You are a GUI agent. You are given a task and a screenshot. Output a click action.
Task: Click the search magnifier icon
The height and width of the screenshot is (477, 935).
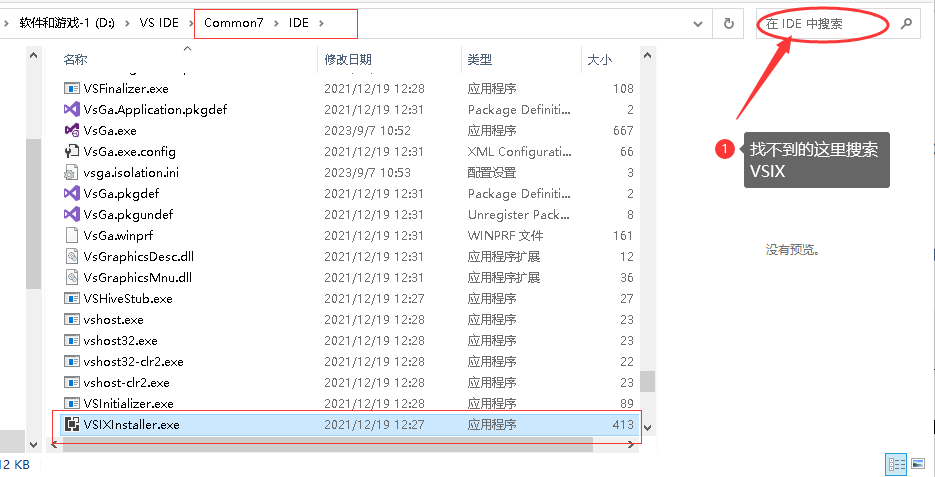pos(906,24)
